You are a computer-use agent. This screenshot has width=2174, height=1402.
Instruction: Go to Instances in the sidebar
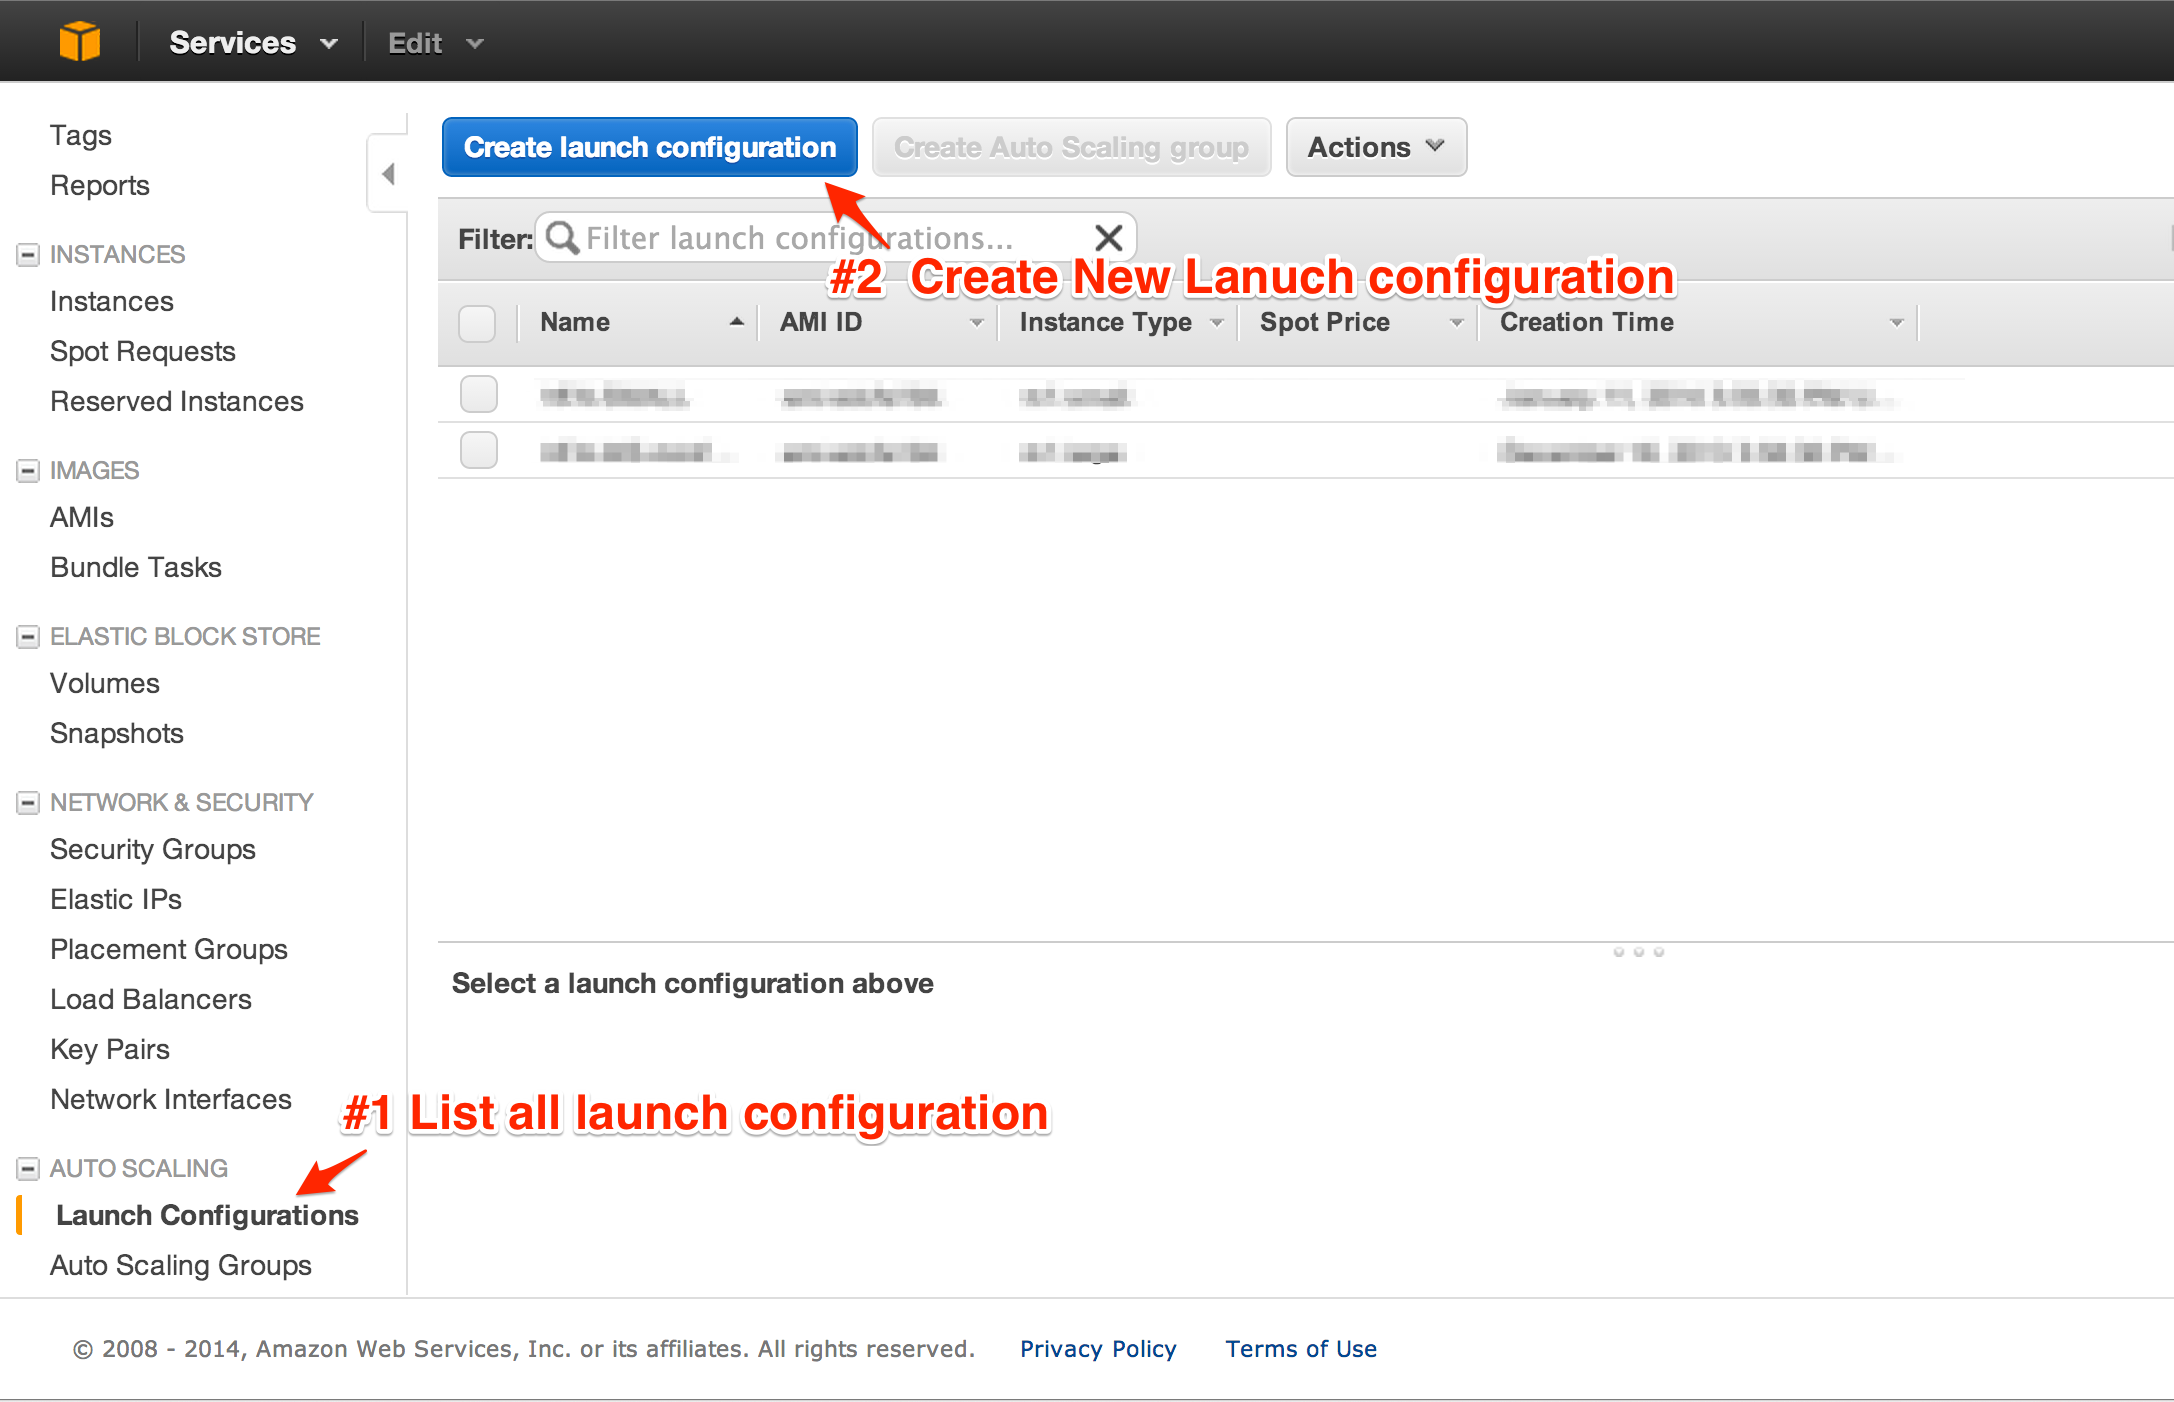point(112,301)
